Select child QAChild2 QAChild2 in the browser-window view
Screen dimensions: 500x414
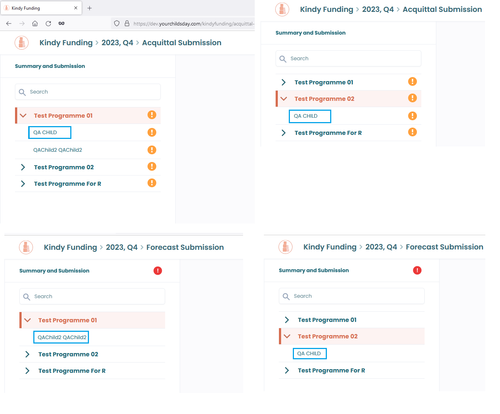(x=57, y=150)
